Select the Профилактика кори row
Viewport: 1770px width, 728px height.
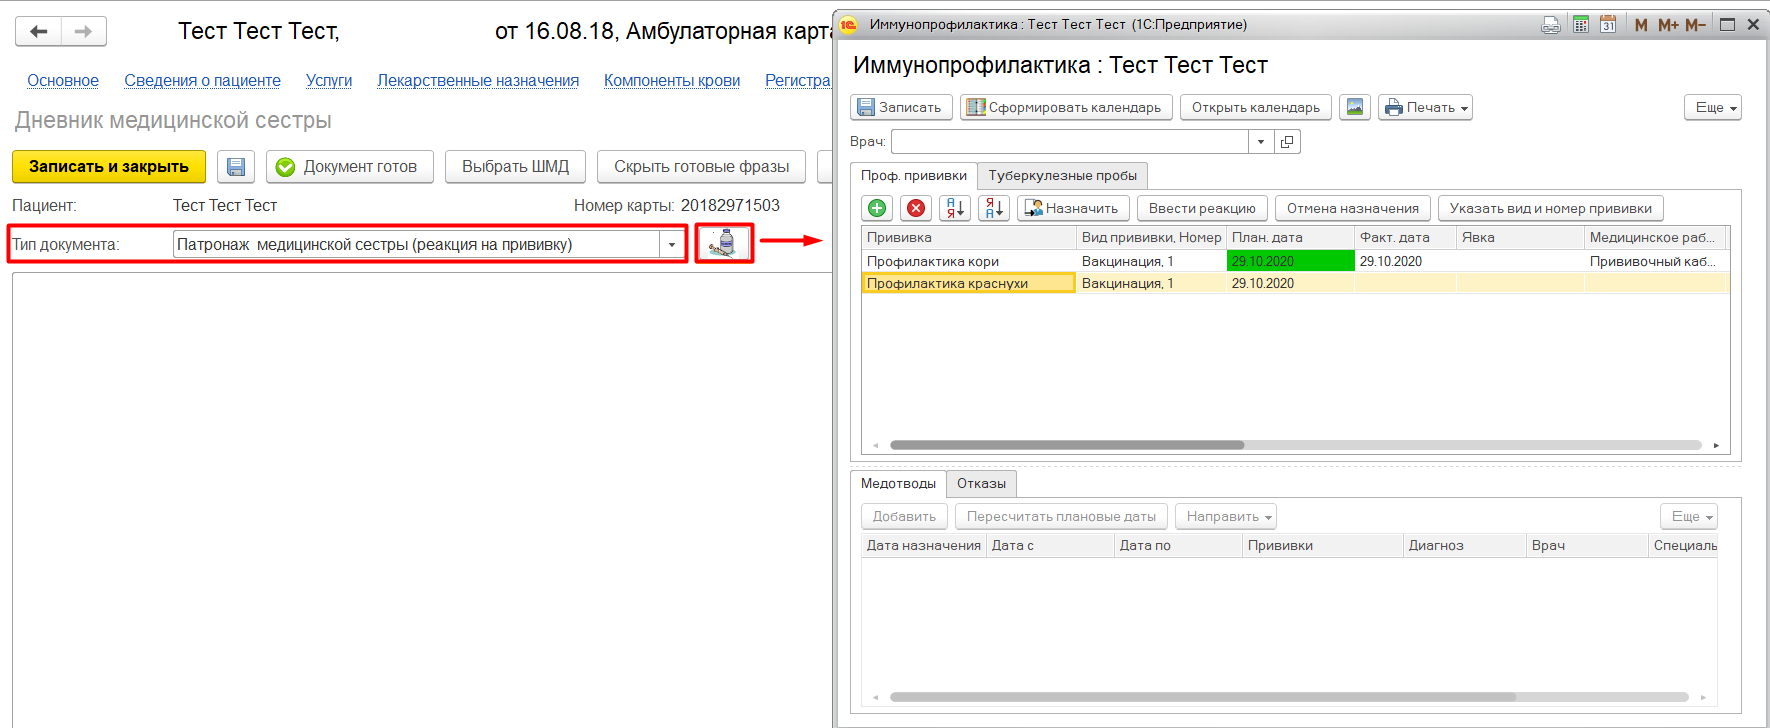(932, 261)
